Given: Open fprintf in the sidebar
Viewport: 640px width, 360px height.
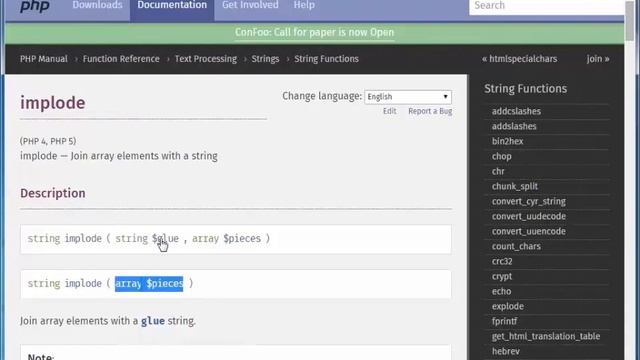Looking at the screenshot, I should tap(504, 322).
